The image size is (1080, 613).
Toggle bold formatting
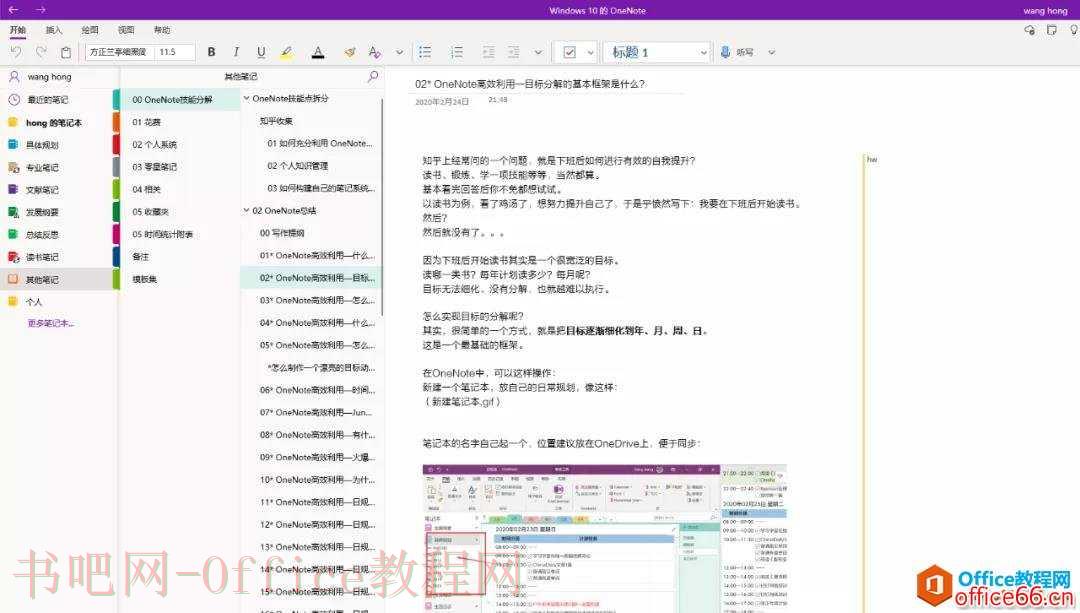[x=211, y=52]
